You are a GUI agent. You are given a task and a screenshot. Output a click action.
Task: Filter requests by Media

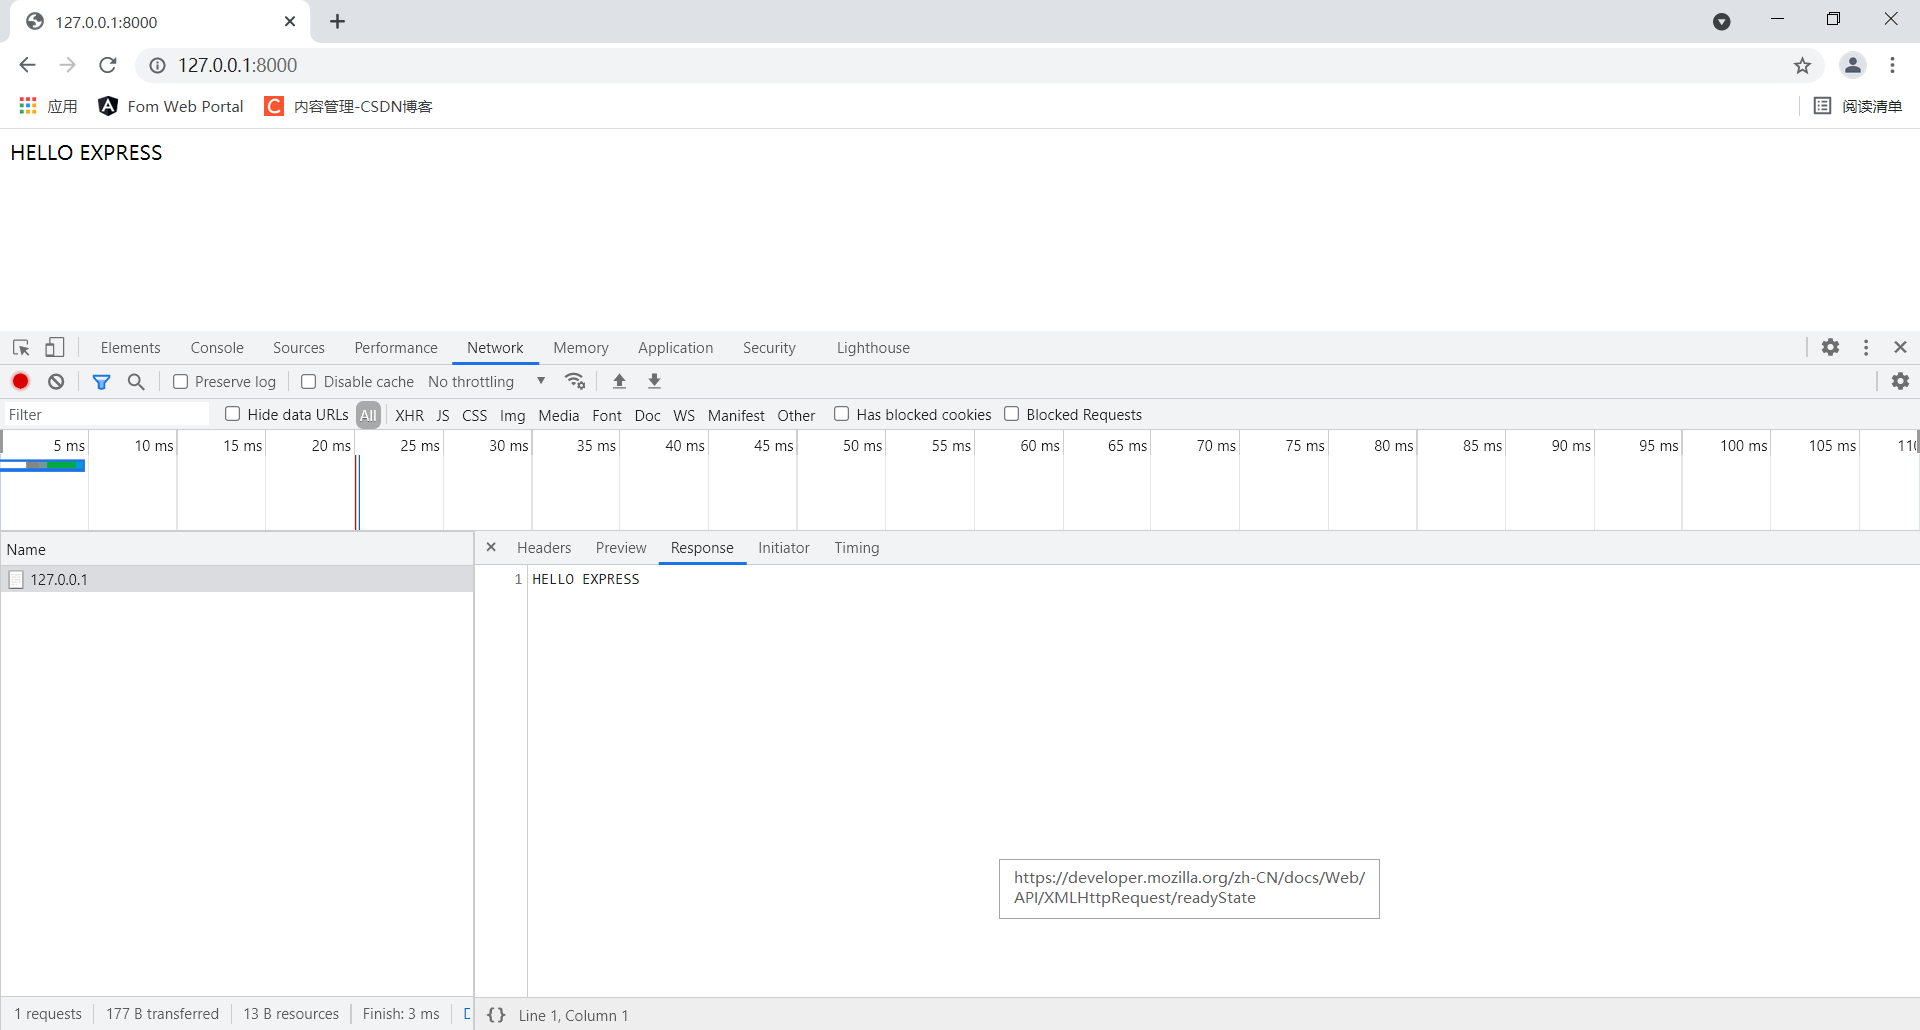tap(559, 415)
